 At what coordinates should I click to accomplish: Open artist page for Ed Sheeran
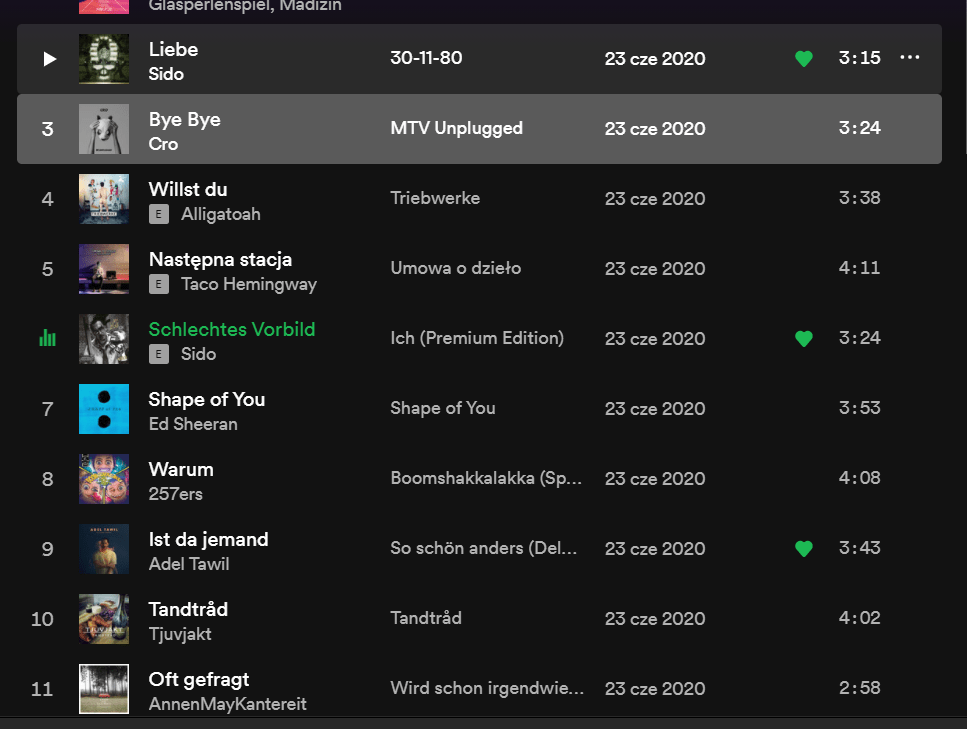pyautogui.click(x=193, y=424)
